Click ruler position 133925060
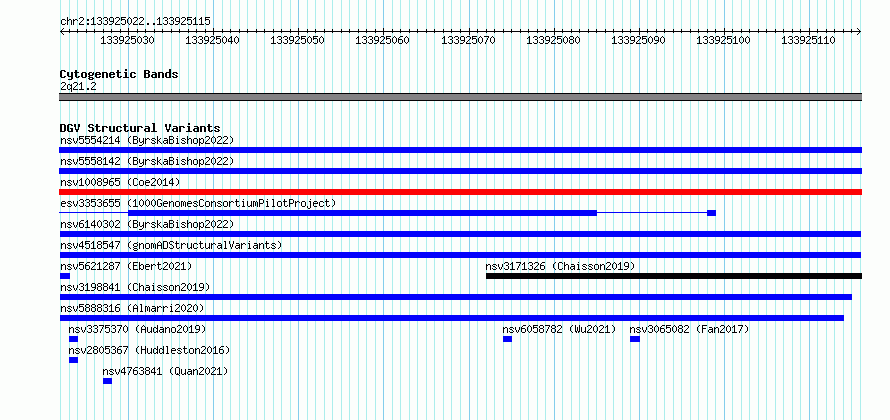Viewport: 890px width, 420px height. coord(382,40)
